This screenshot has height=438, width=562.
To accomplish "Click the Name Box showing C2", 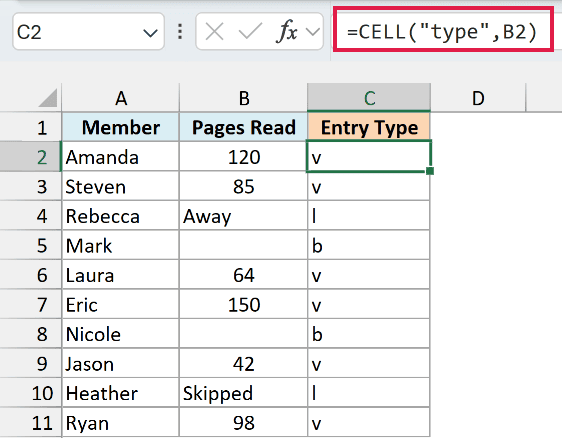I will click(88, 32).
